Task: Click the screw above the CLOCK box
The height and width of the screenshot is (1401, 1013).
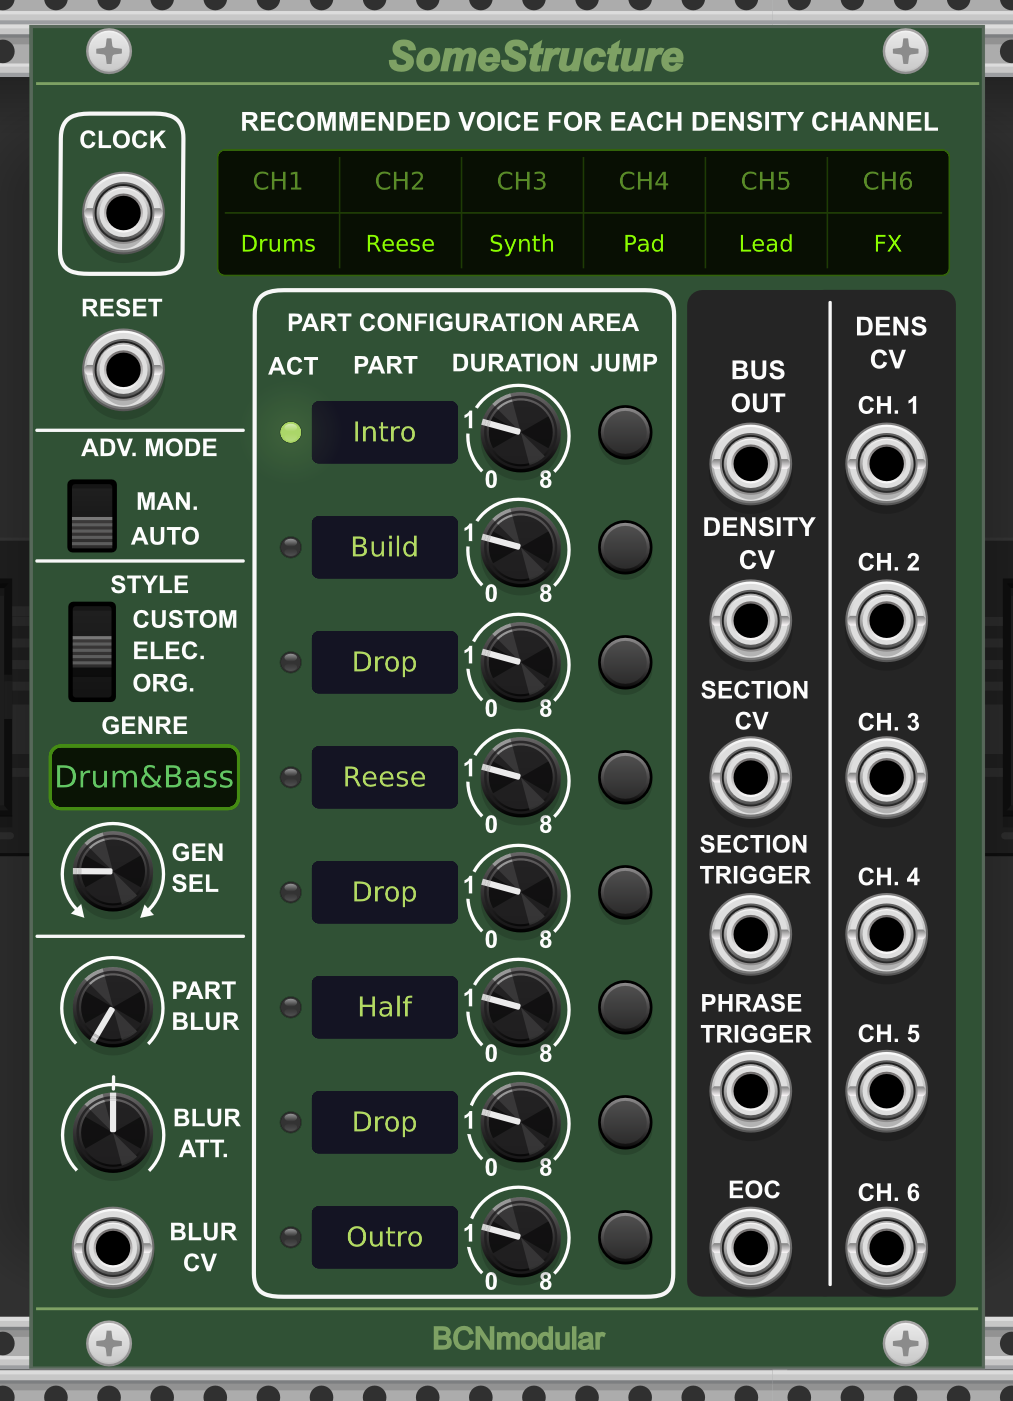Action: click(109, 51)
